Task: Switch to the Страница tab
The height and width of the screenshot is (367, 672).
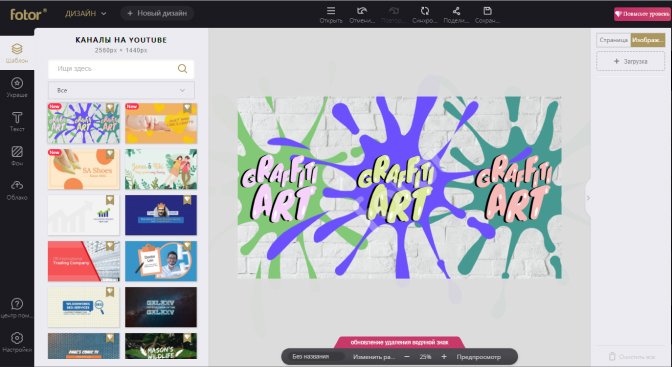Action: (x=613, y=40)
